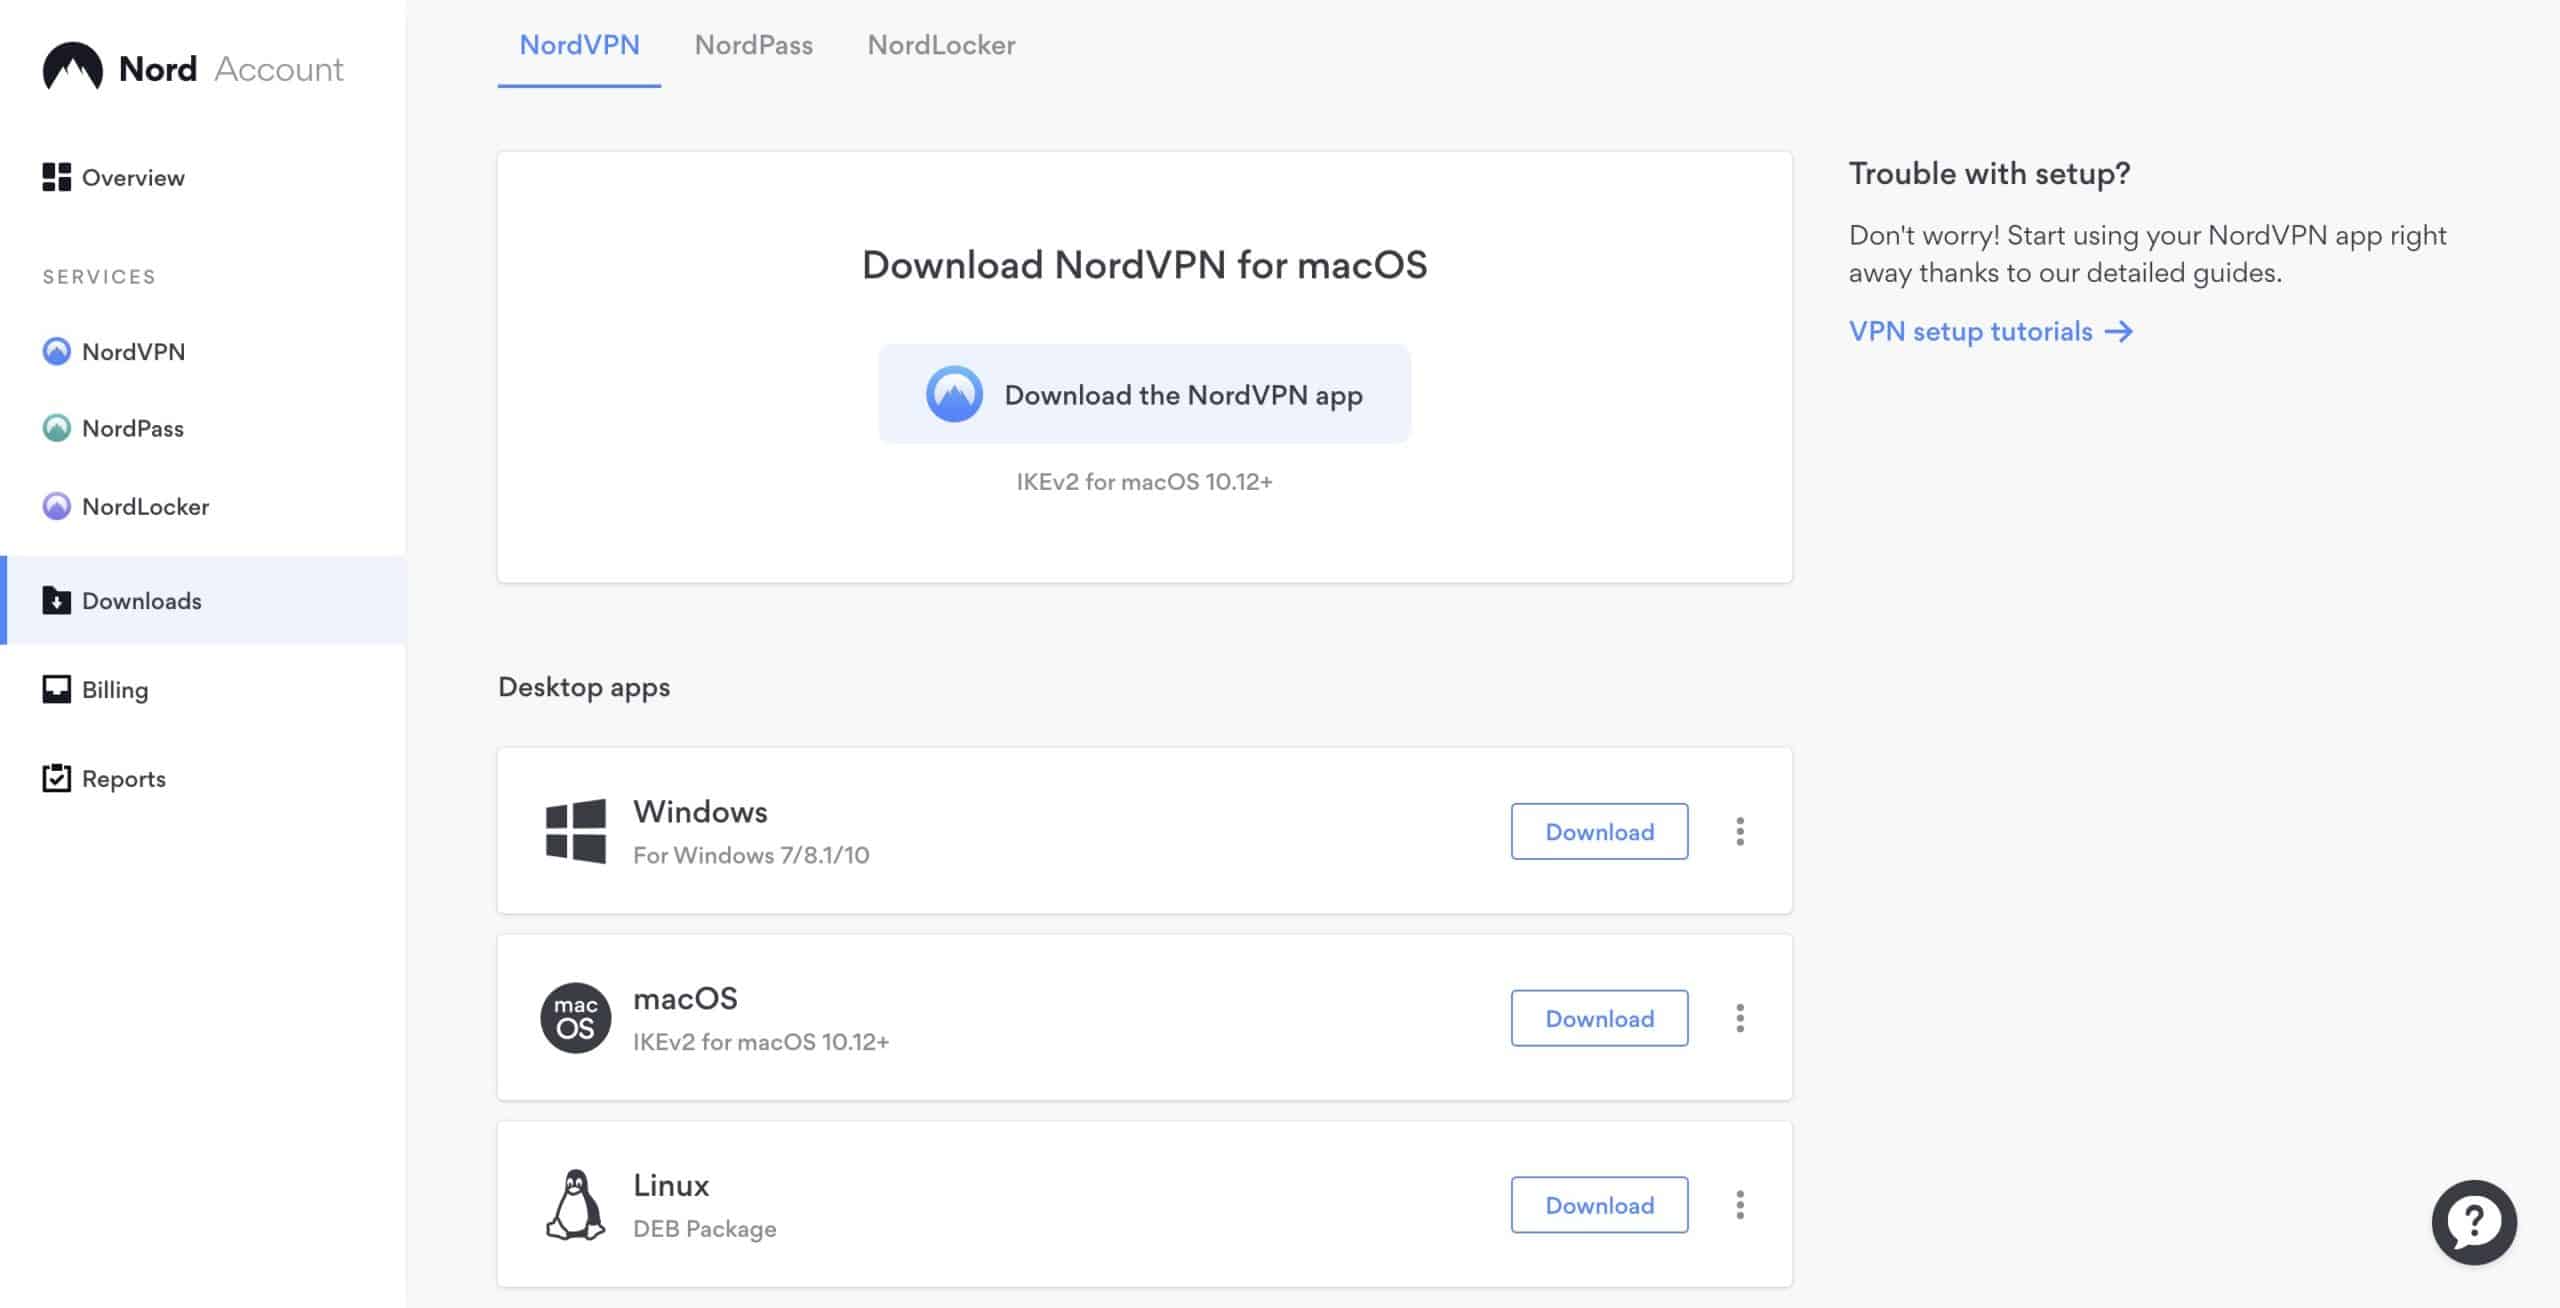The height and width of the screenshot is (1308, 2560).
Task: Click the 'Download NordVPN for macOS' heading
Action: [x=1144, y=265]
